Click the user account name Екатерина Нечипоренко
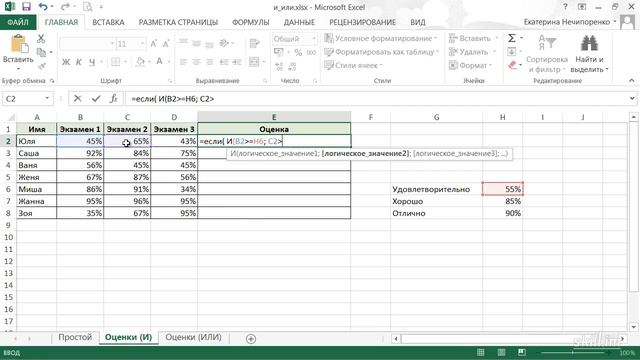 coord(567,22)
